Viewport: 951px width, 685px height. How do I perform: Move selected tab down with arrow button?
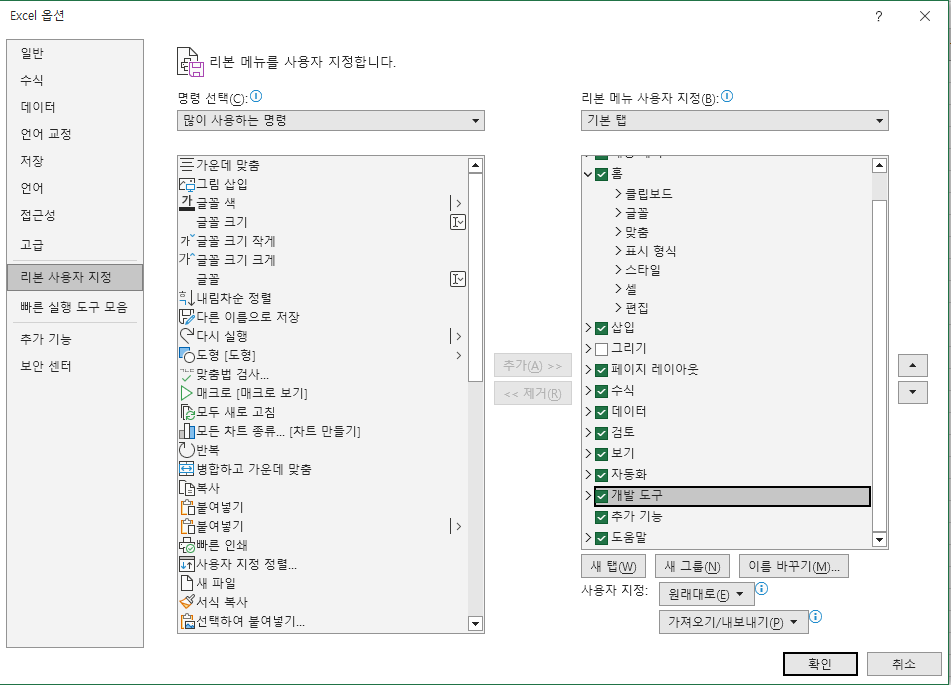(x=913, y=392)
